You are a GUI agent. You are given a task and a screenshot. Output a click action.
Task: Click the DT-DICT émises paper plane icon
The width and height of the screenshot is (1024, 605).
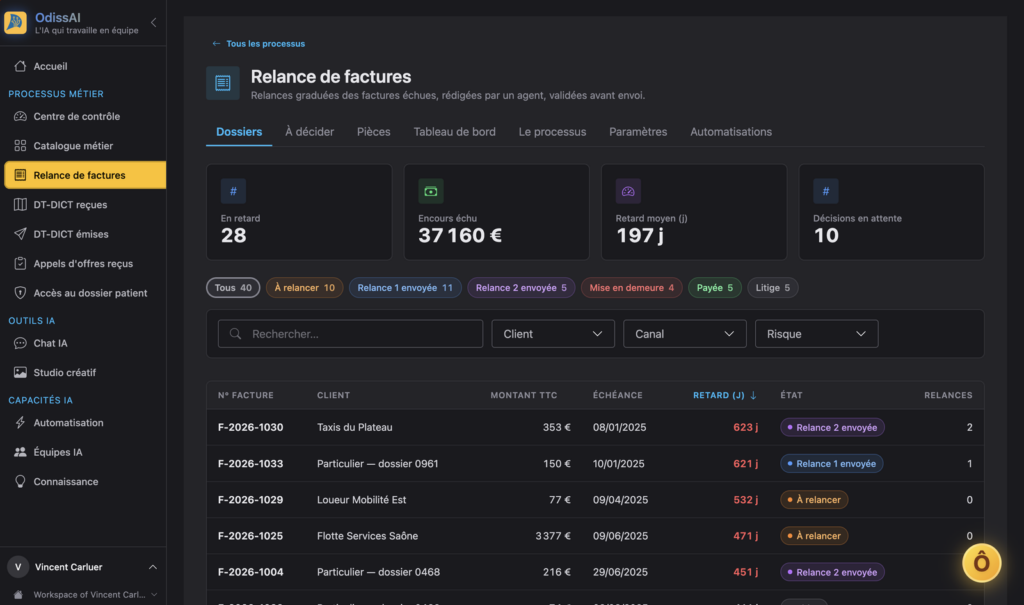(x=20, y=234)
